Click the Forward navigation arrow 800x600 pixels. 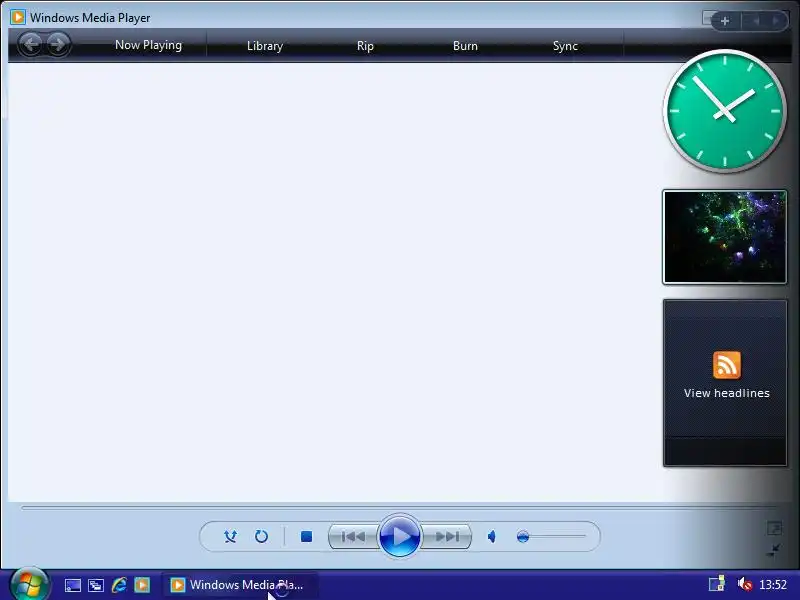pyautogui.click(x=58, y=44)
